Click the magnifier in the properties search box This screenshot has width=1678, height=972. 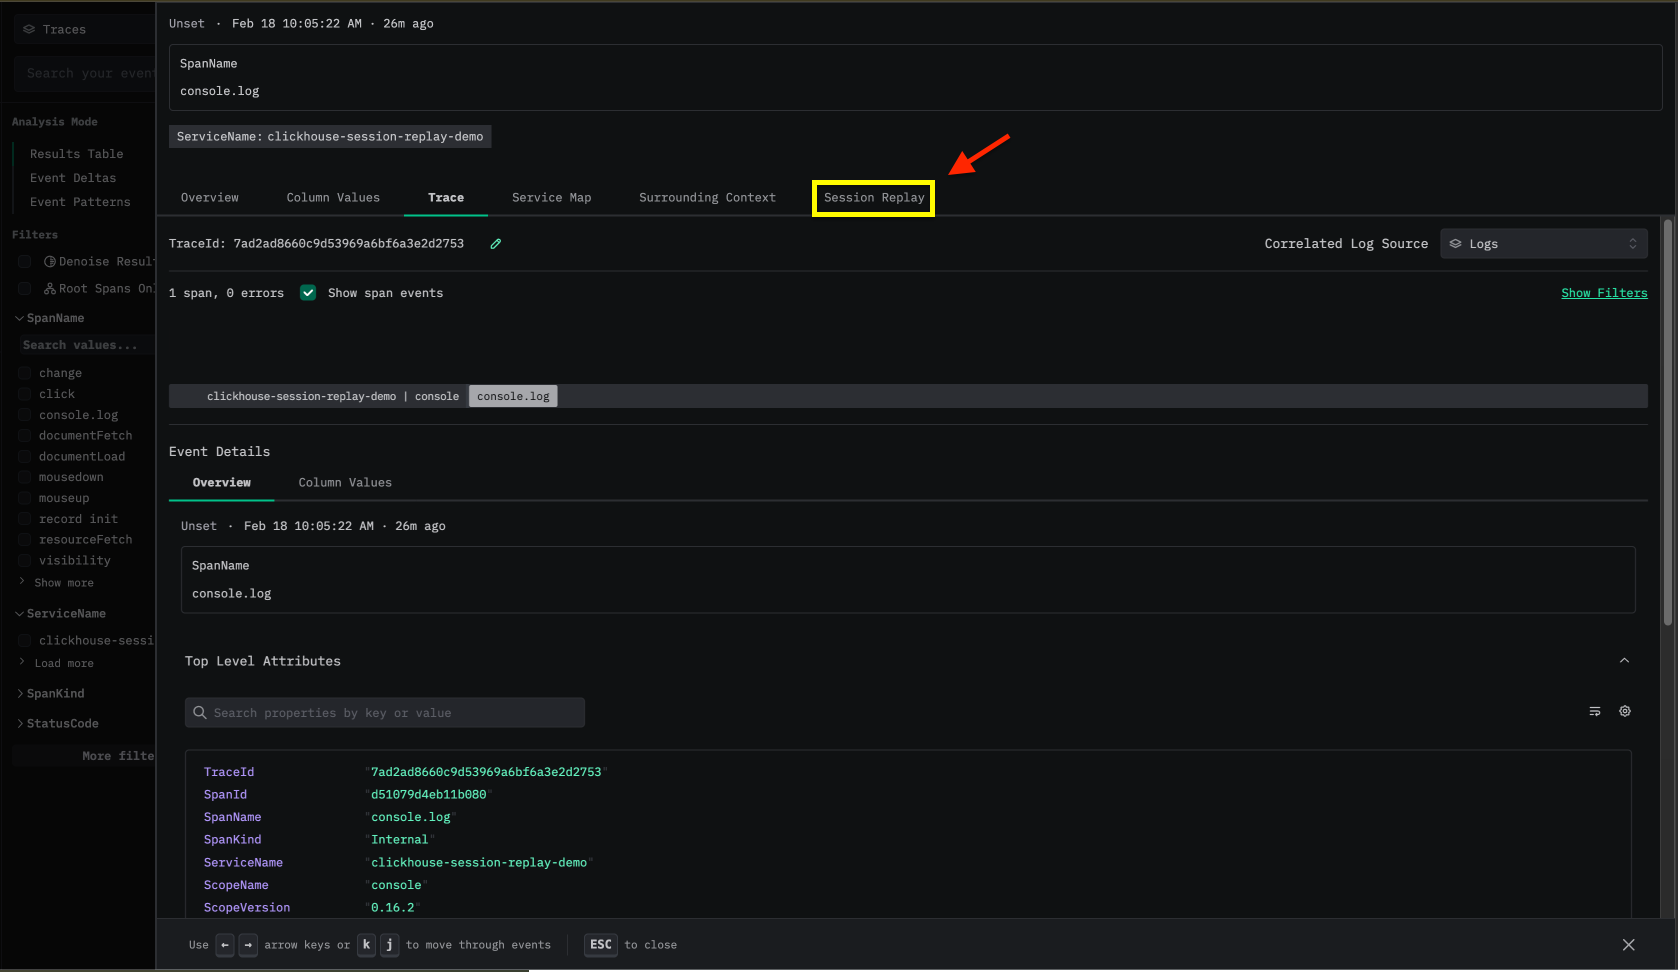tap(200, 712)
